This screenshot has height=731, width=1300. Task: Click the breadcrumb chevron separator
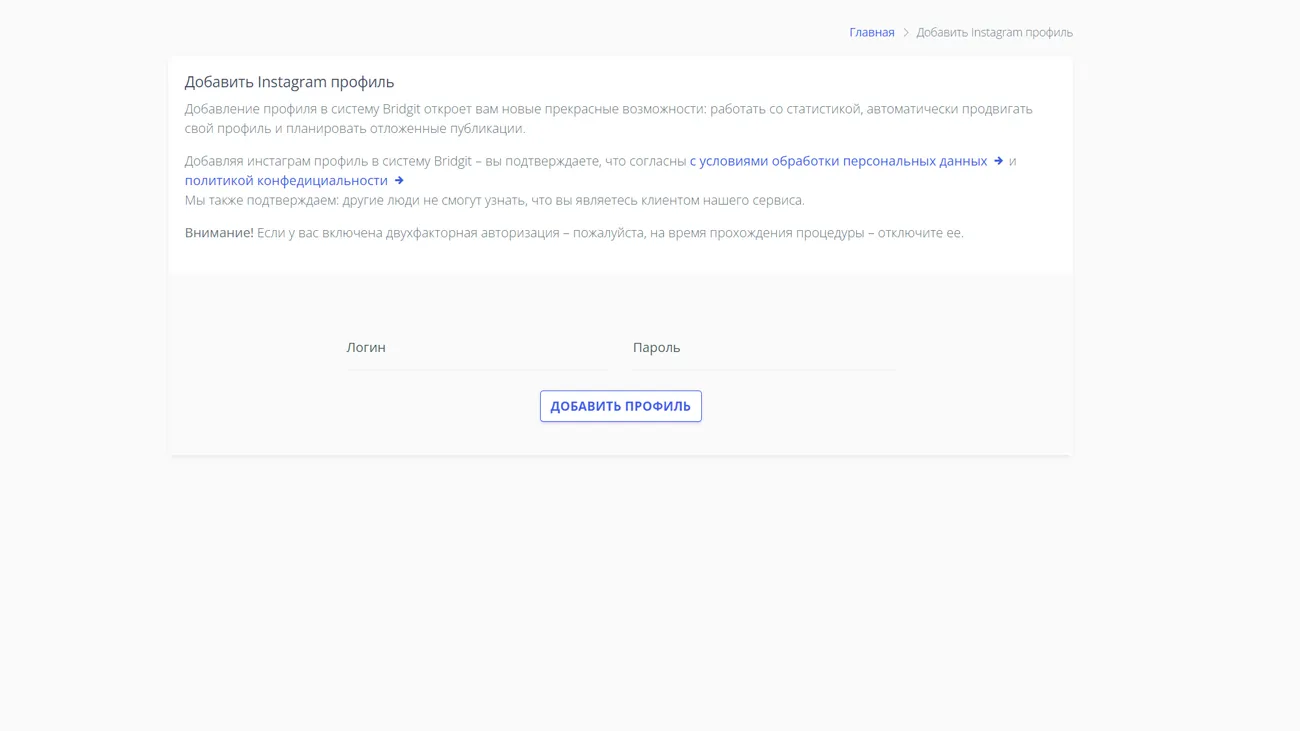coord(906,32)
